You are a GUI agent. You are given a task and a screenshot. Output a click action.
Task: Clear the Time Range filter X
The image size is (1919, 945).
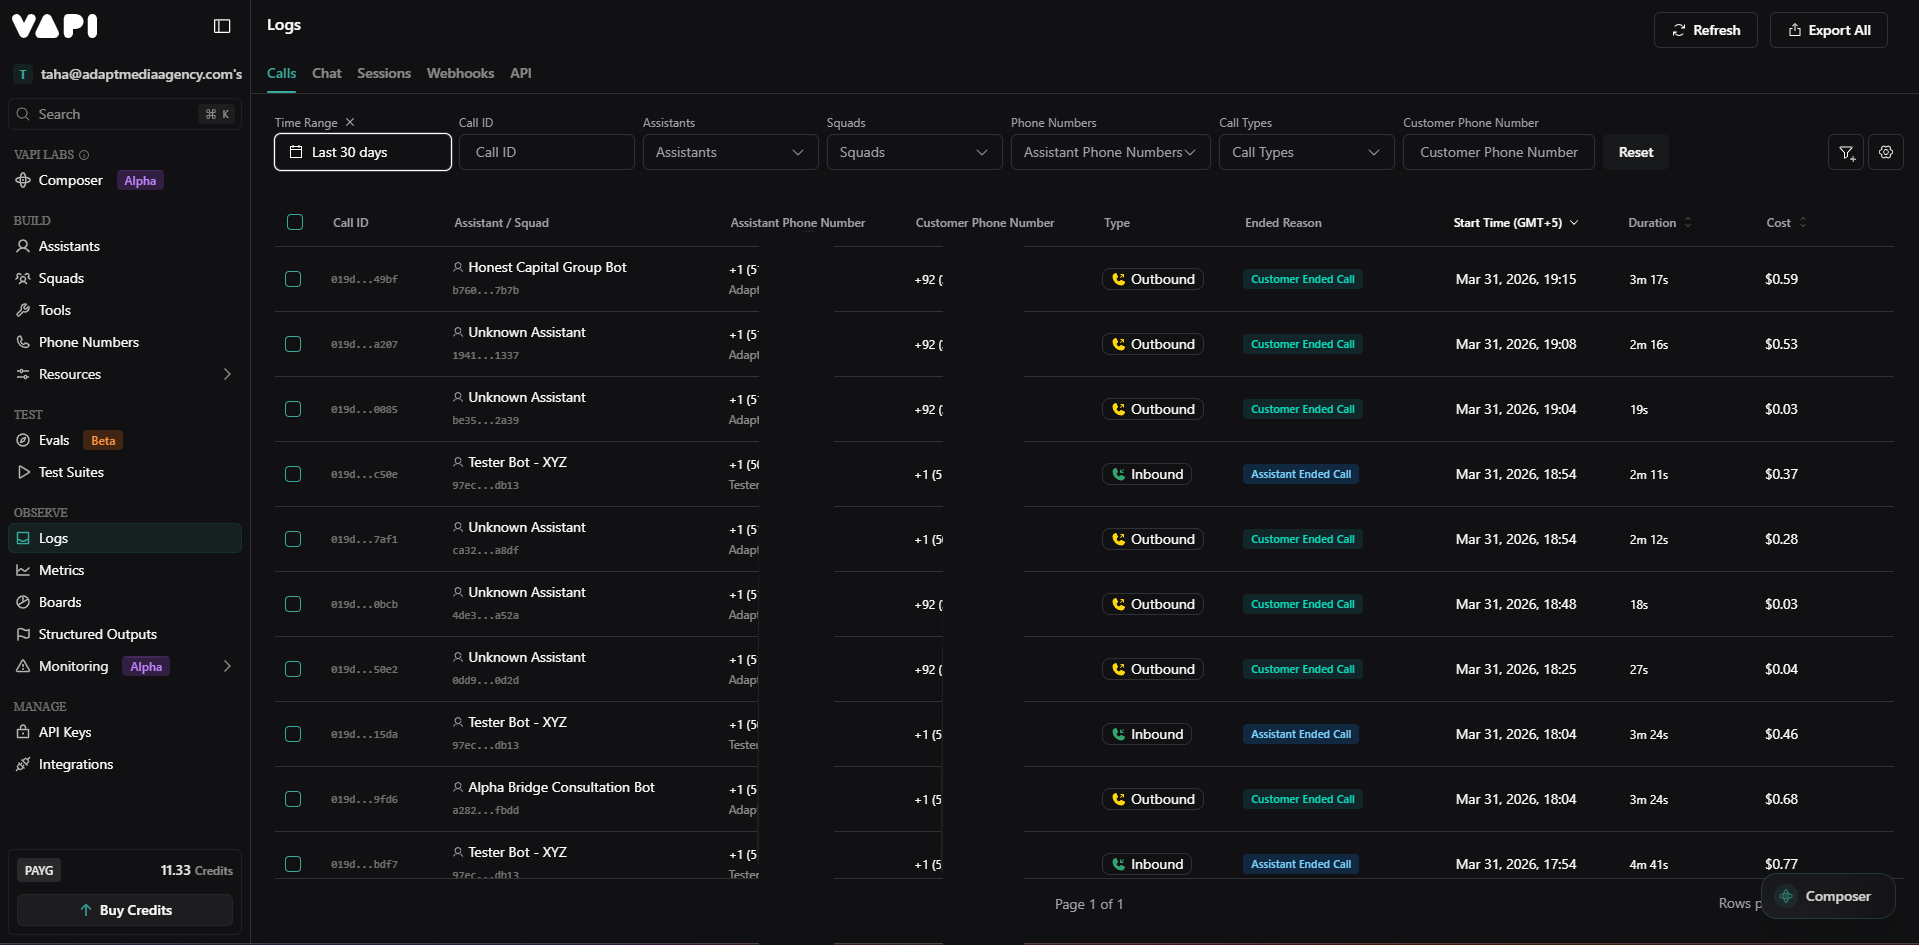point(350,122)
